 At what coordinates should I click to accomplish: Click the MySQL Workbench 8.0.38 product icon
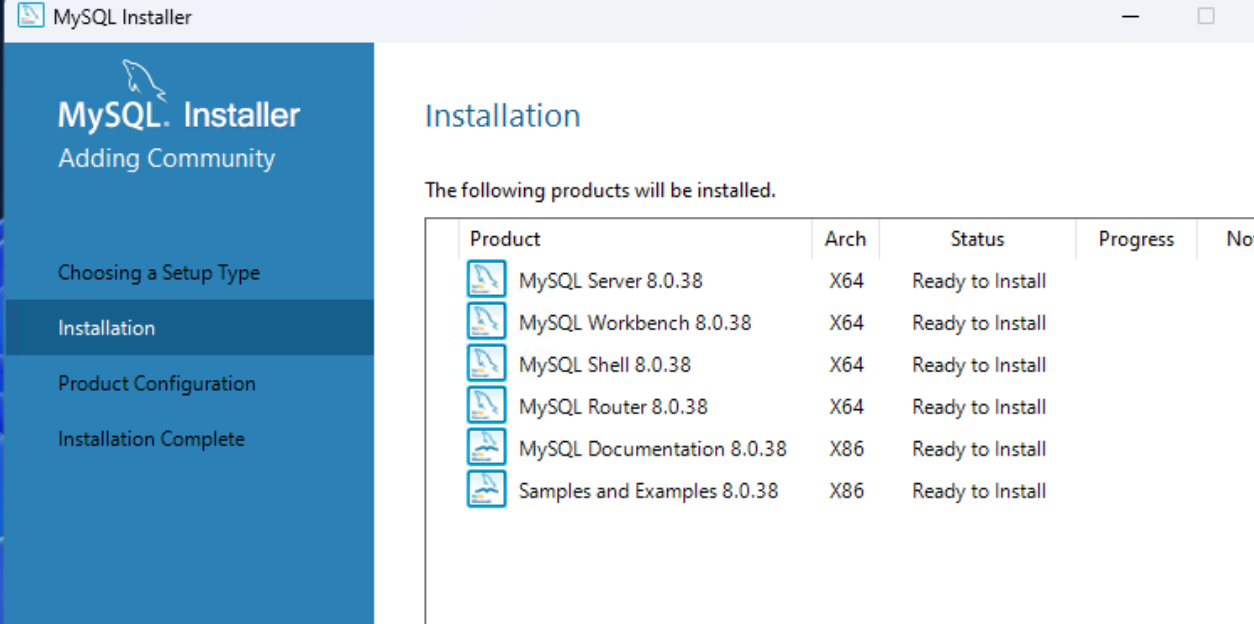pos(486,323)
